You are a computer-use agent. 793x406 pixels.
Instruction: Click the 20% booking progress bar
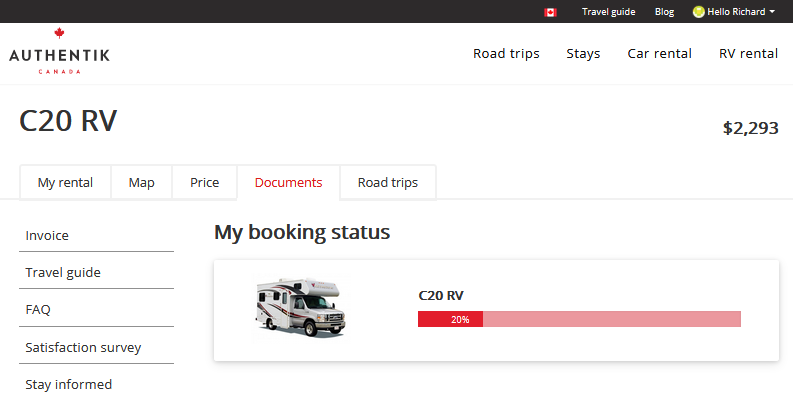pyautogui.click(x=579, y=319)
